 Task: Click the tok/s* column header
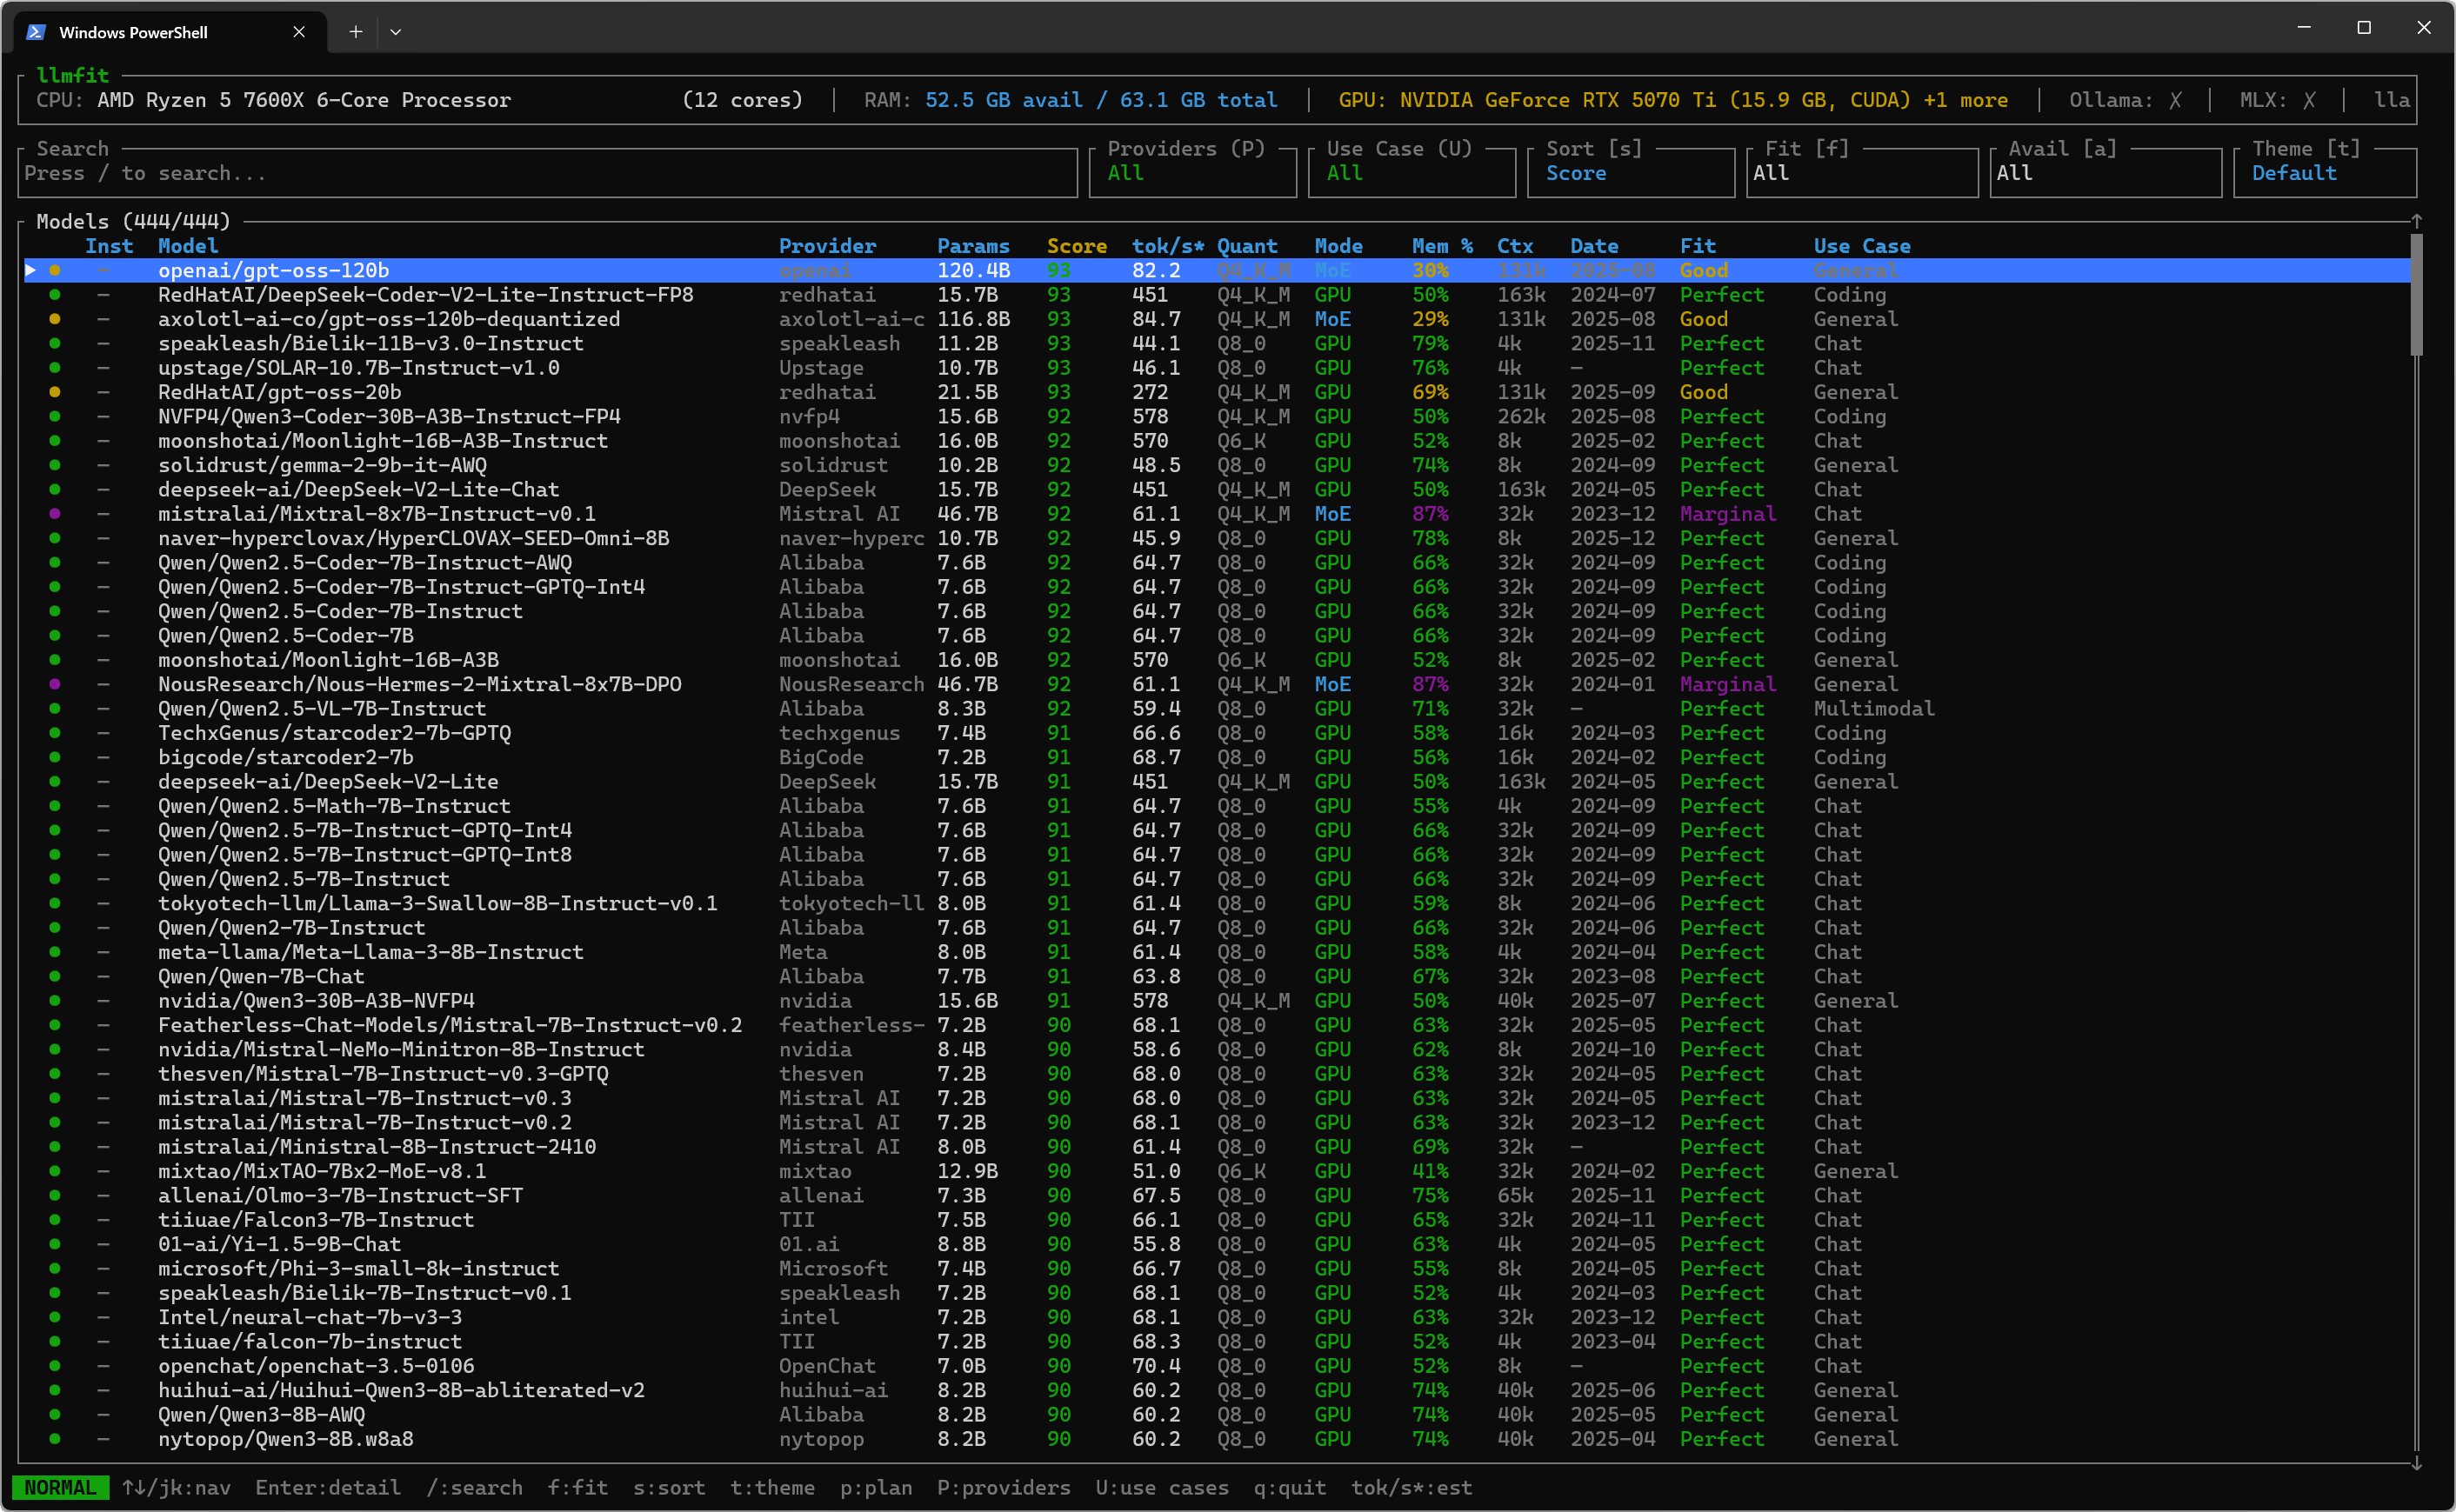1167,246
